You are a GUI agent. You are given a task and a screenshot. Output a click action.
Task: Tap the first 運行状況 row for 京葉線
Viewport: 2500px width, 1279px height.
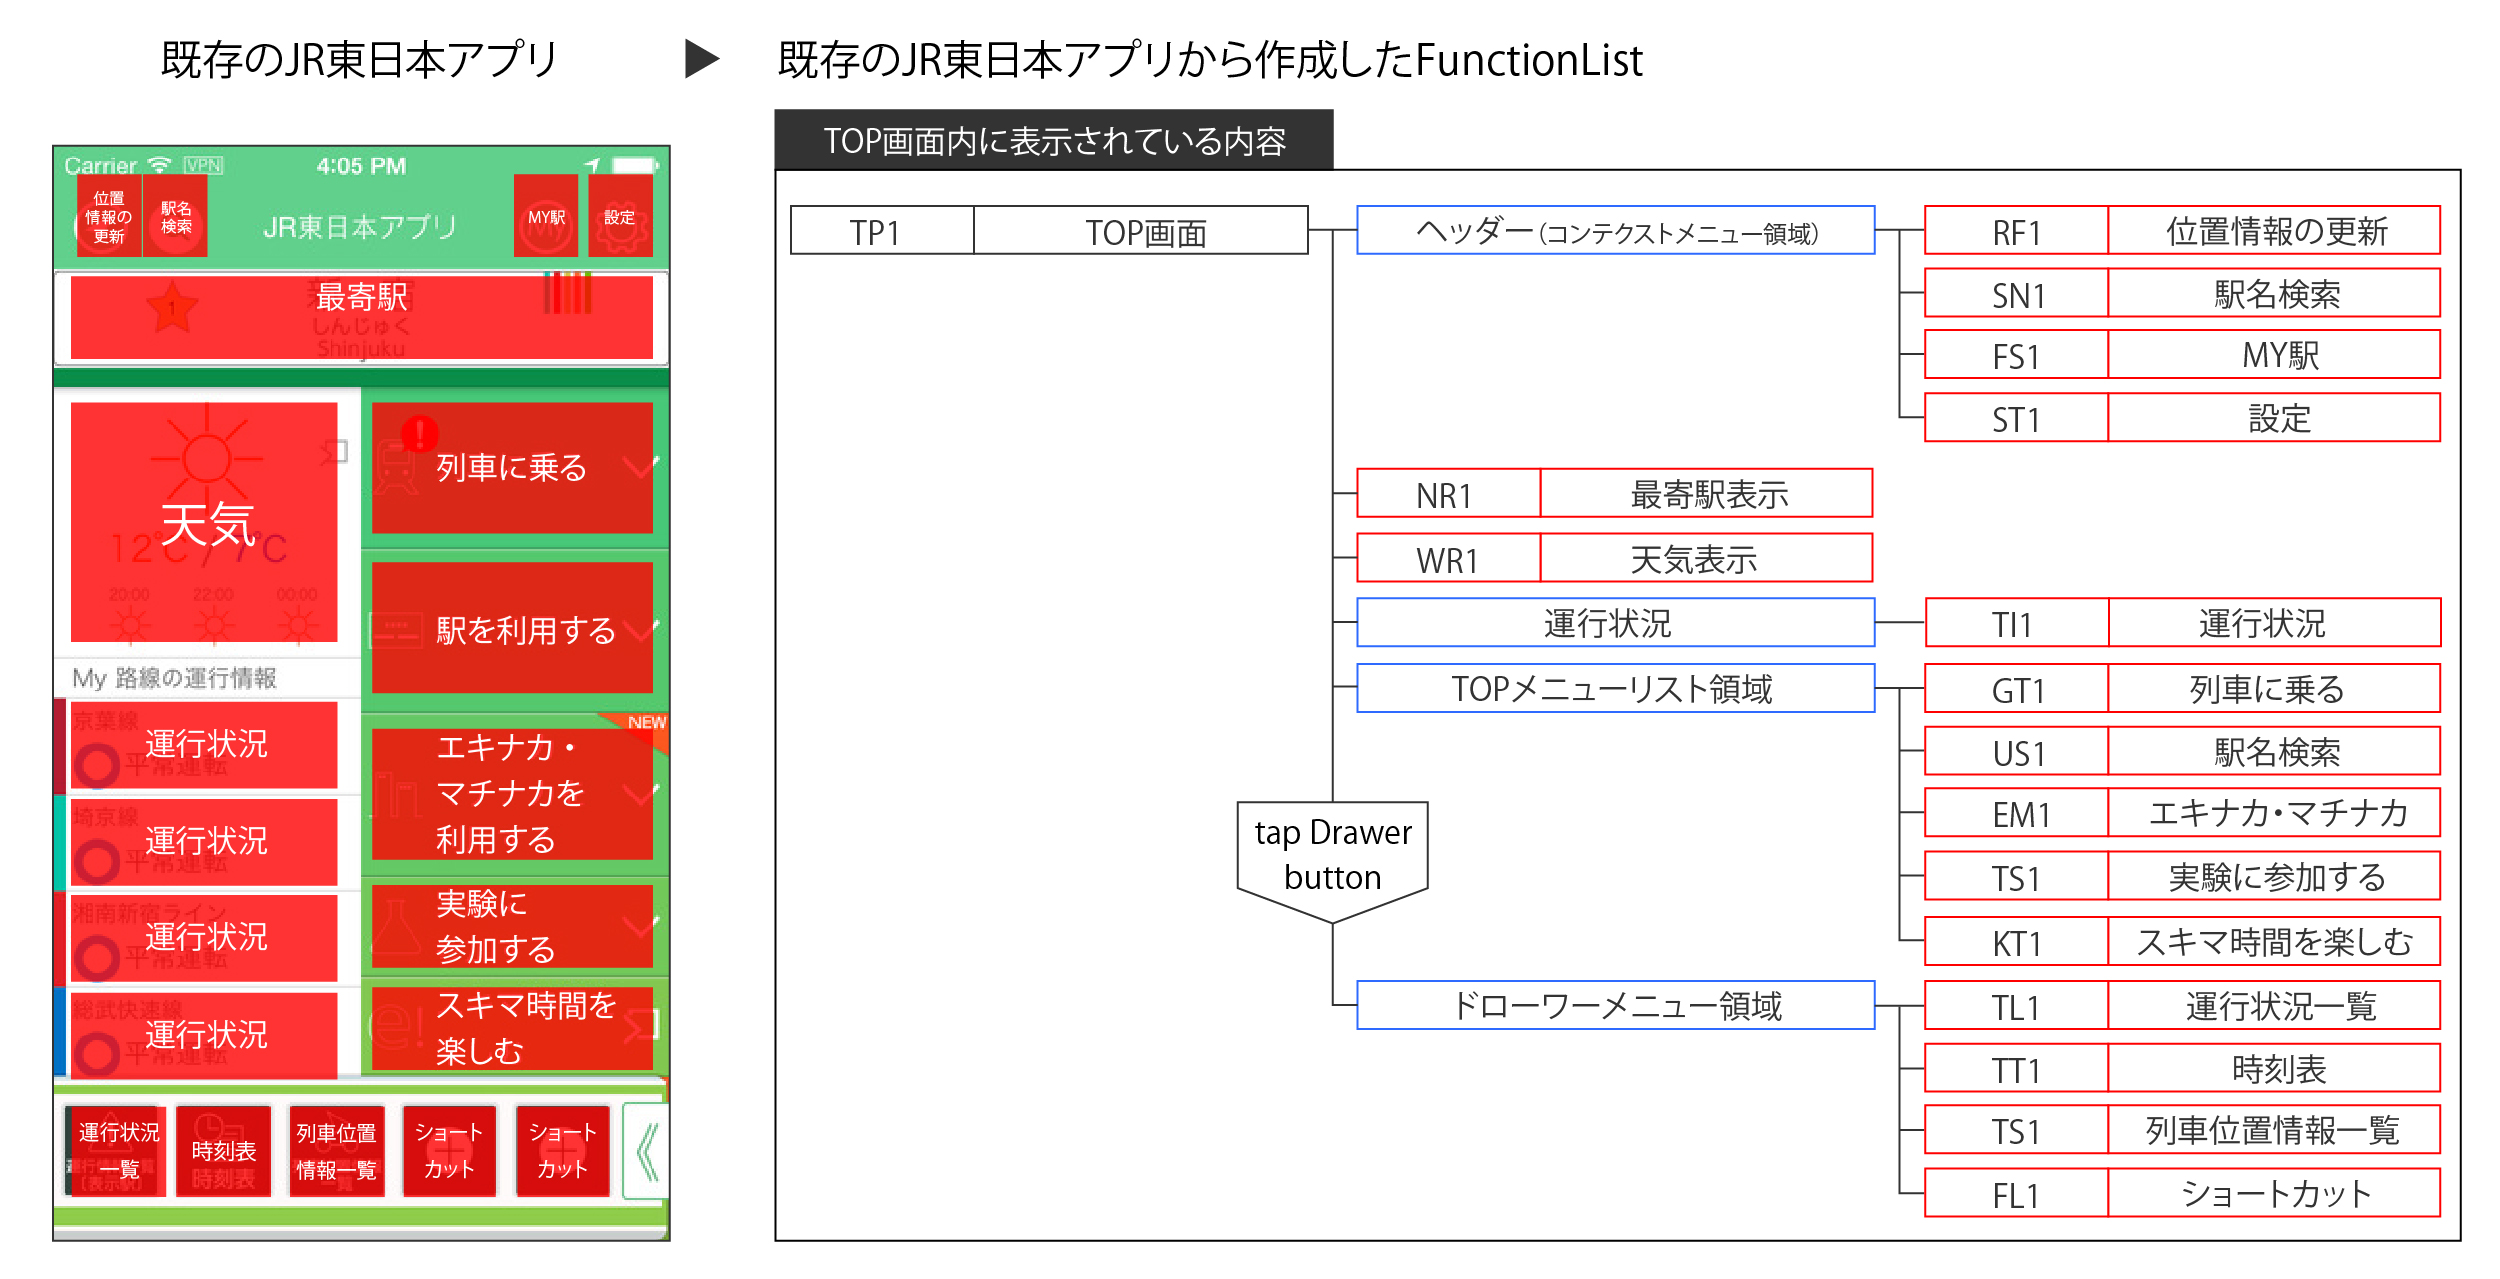pyautogui.click(x=204, y=745)
